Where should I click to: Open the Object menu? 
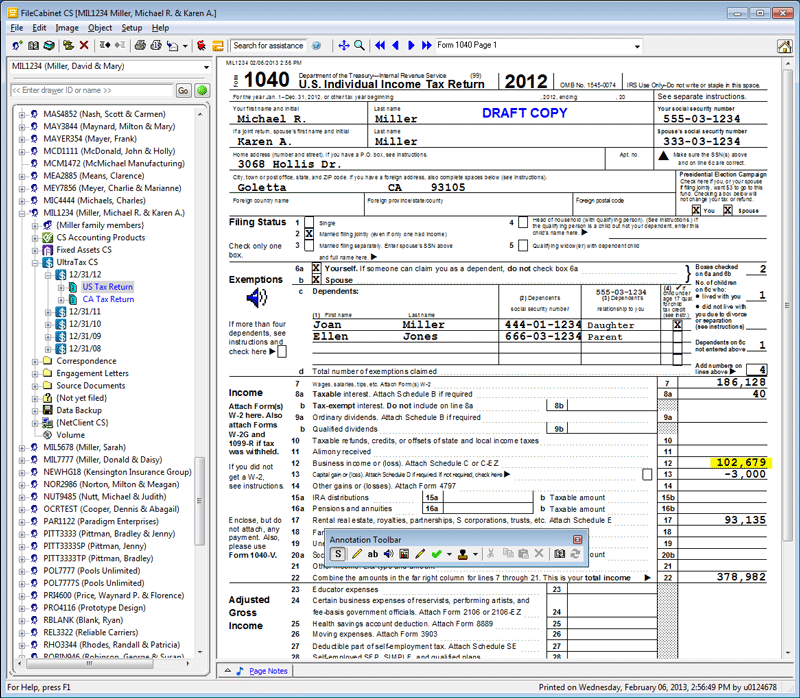(x=100, y=28)
